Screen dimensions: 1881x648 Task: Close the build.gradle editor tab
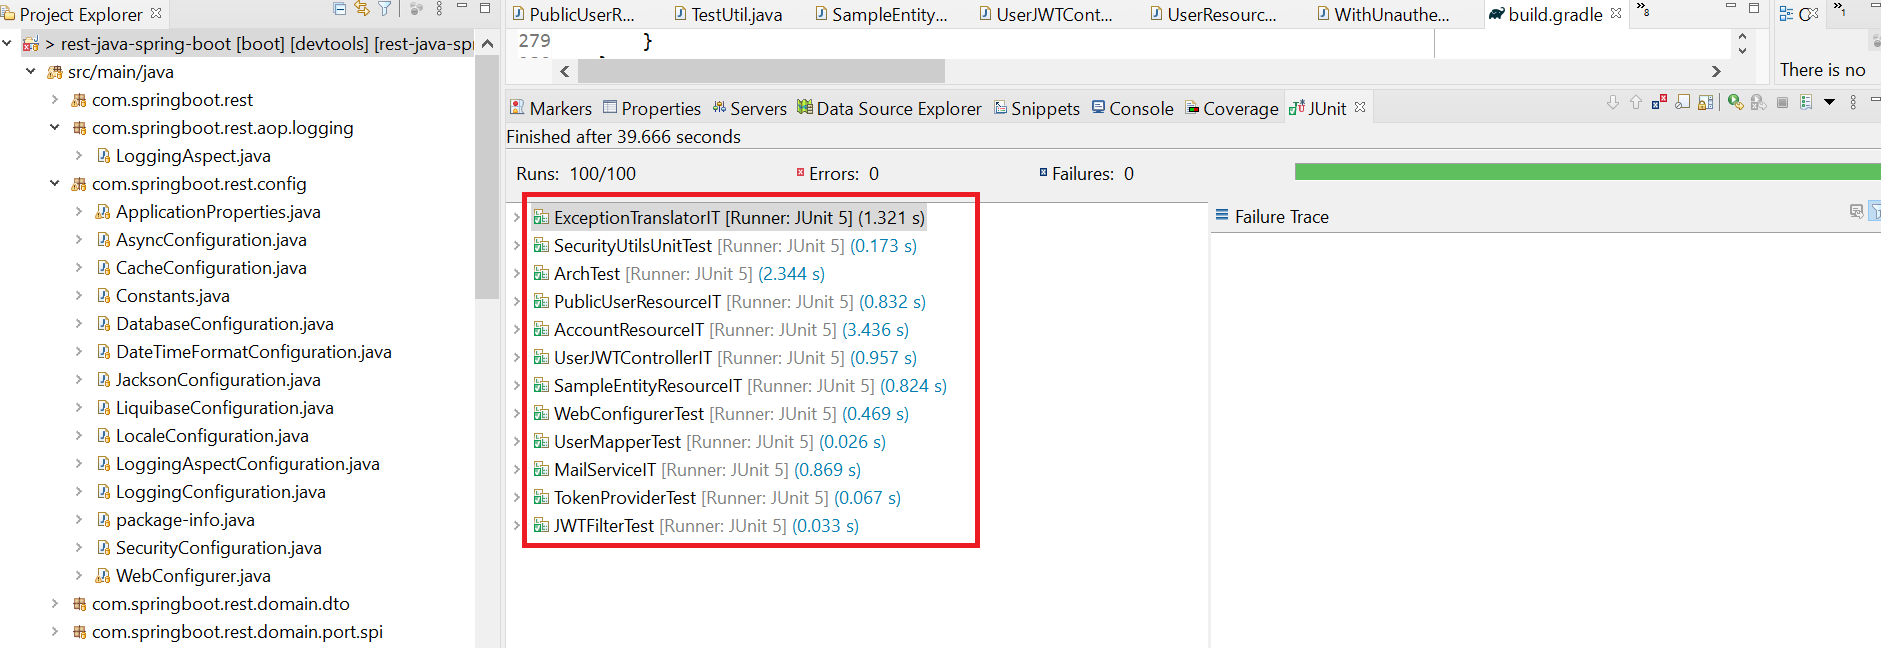pos(1616,13)
